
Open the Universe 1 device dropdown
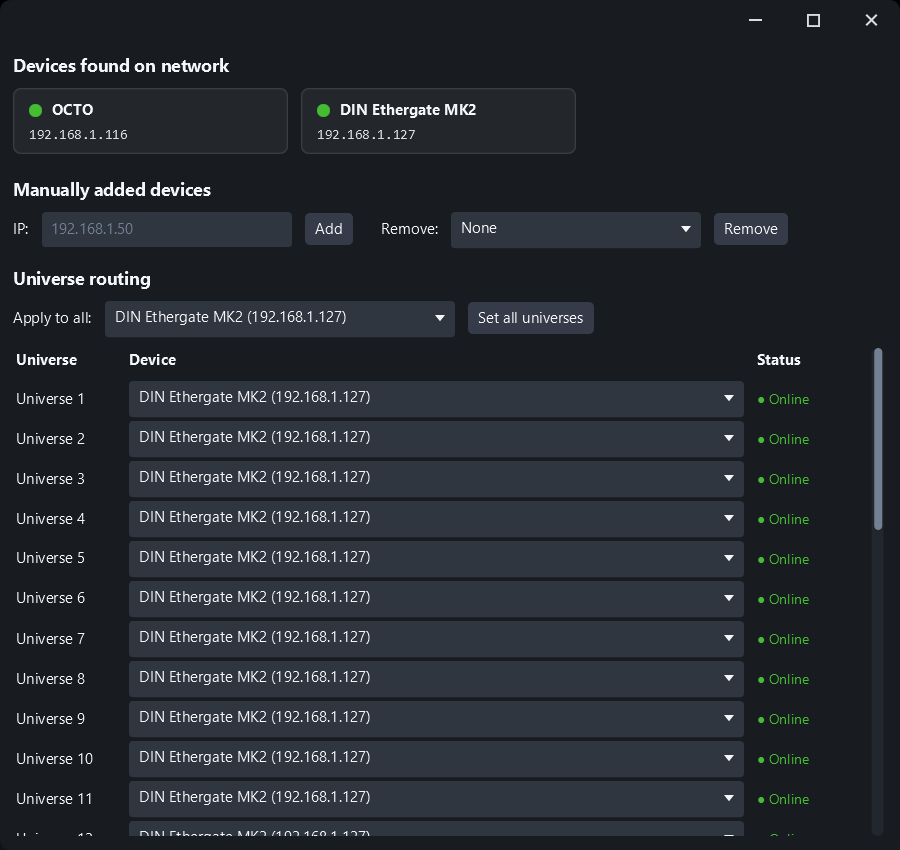[x=436, y=399]
